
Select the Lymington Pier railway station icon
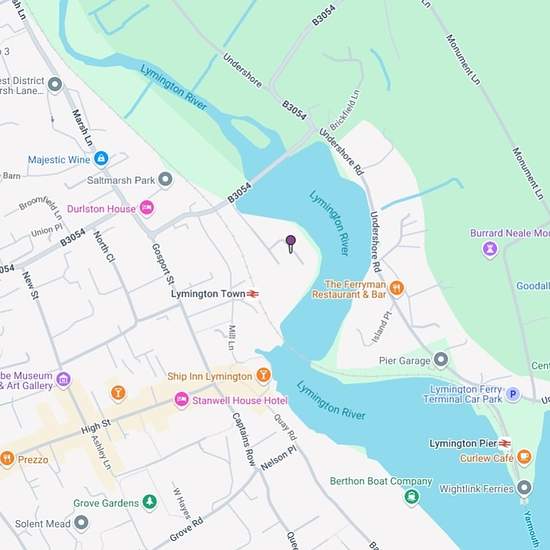coord(504,443)
